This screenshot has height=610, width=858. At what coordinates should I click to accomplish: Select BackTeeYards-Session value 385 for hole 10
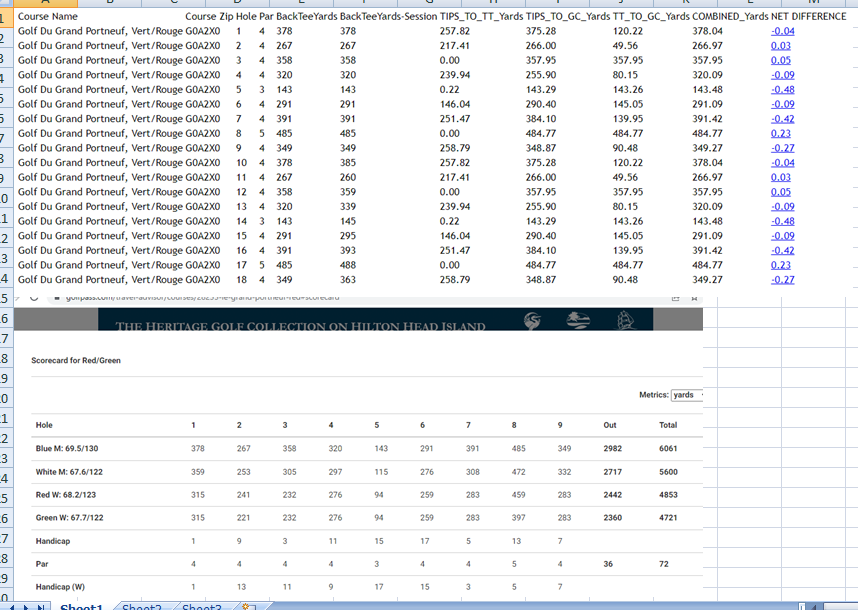pos(348,163)
